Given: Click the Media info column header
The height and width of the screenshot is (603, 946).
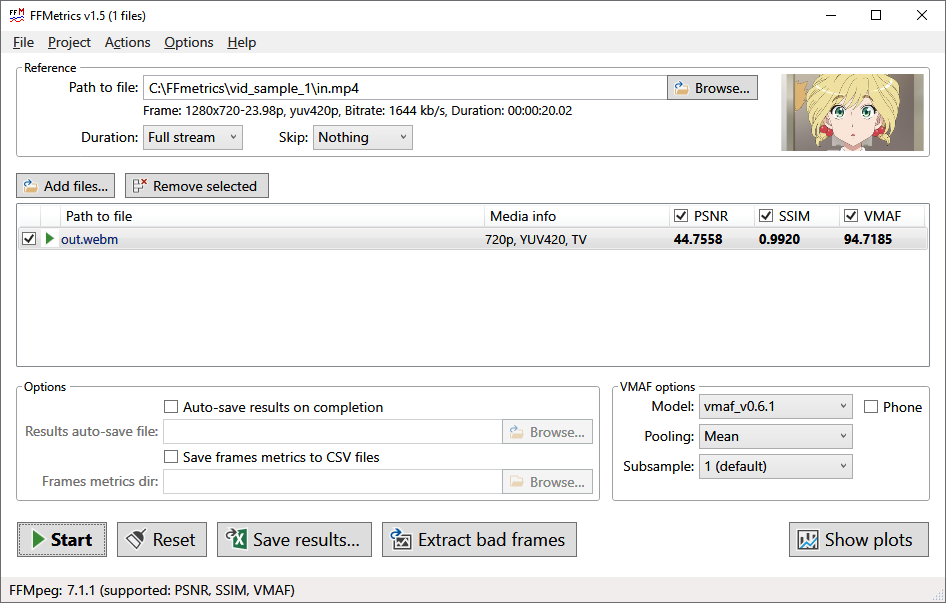Looking at the screenshot, I should (577, 216).
